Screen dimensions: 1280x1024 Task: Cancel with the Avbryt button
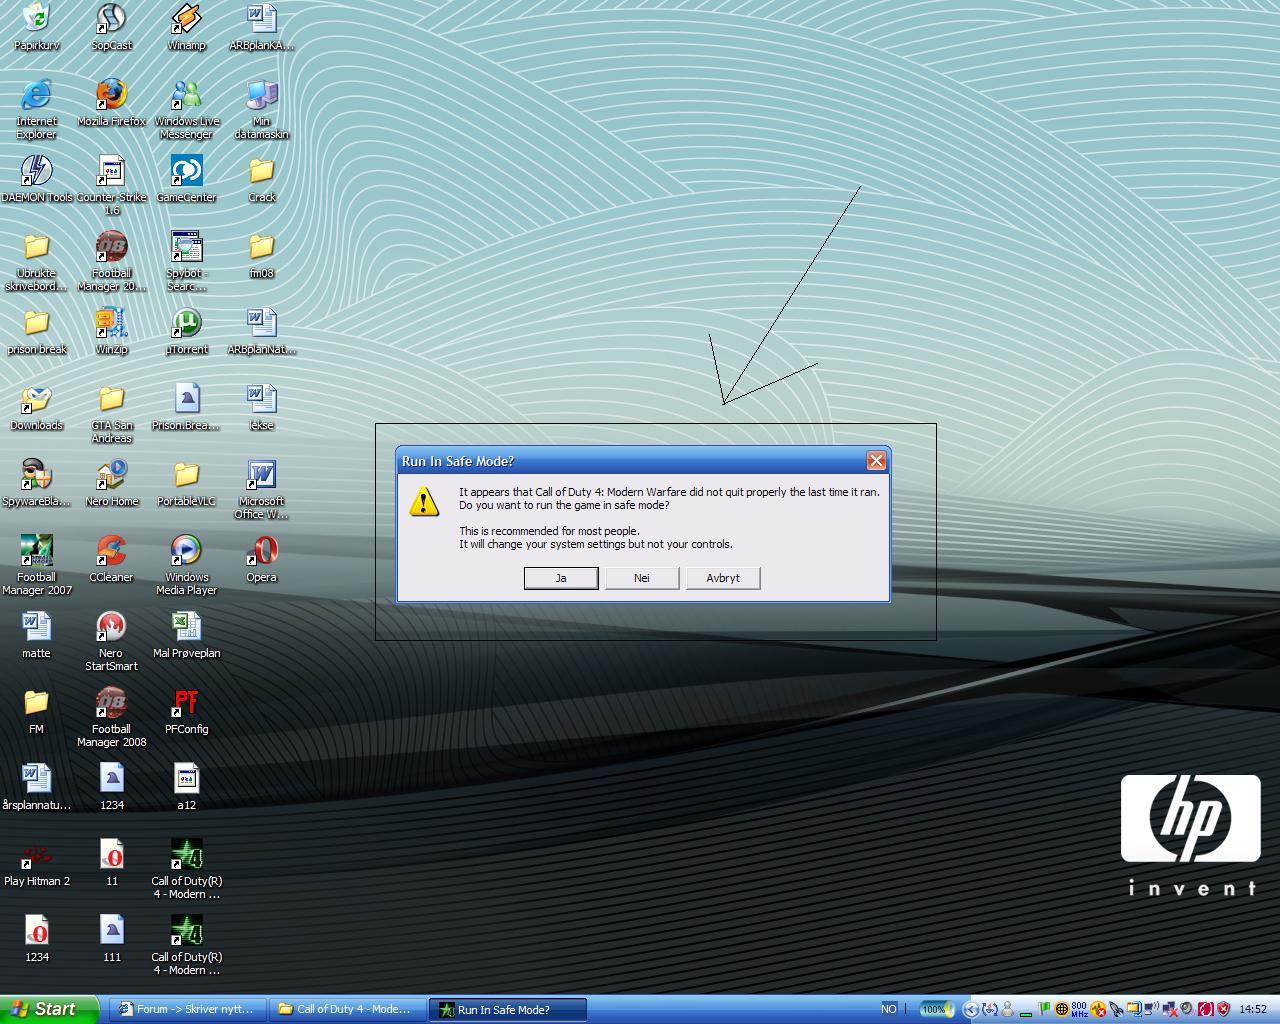(x=723, y=578)
